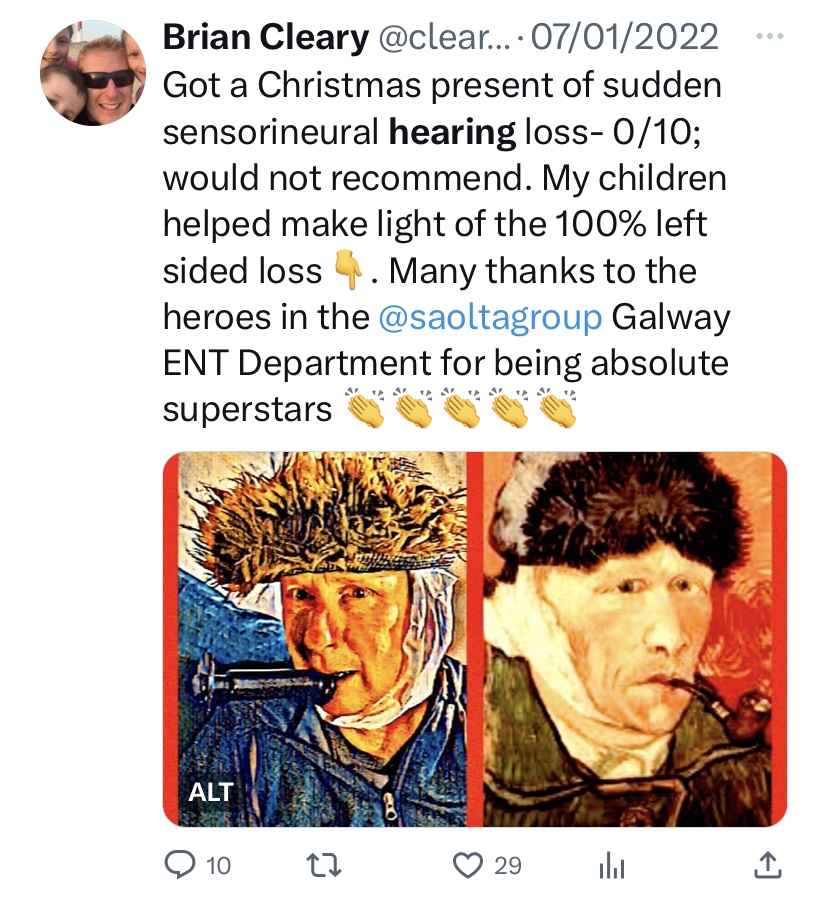
Task: Visit the @saoltagroup mention link
Action: 491,317
